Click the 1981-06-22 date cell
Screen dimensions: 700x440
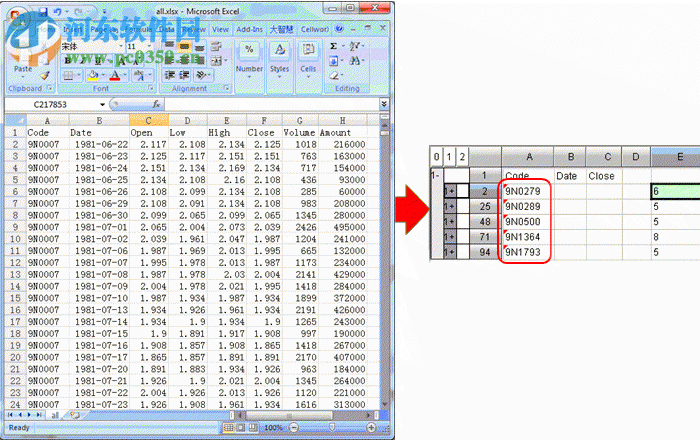[x=99, y=145]
